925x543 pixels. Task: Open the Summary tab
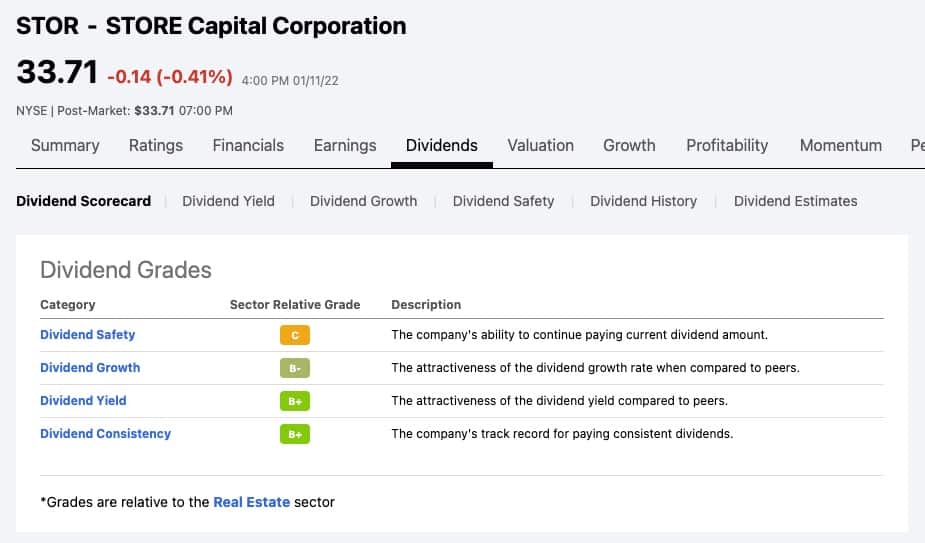tap(65, 145)
